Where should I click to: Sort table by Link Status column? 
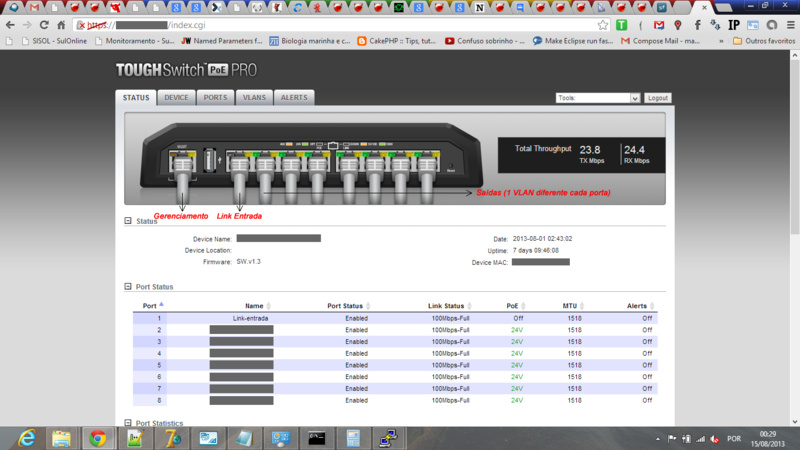[x=449, y=306]
